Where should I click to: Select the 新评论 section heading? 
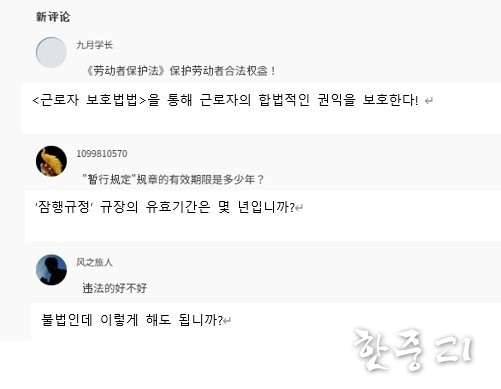point(53,17)
